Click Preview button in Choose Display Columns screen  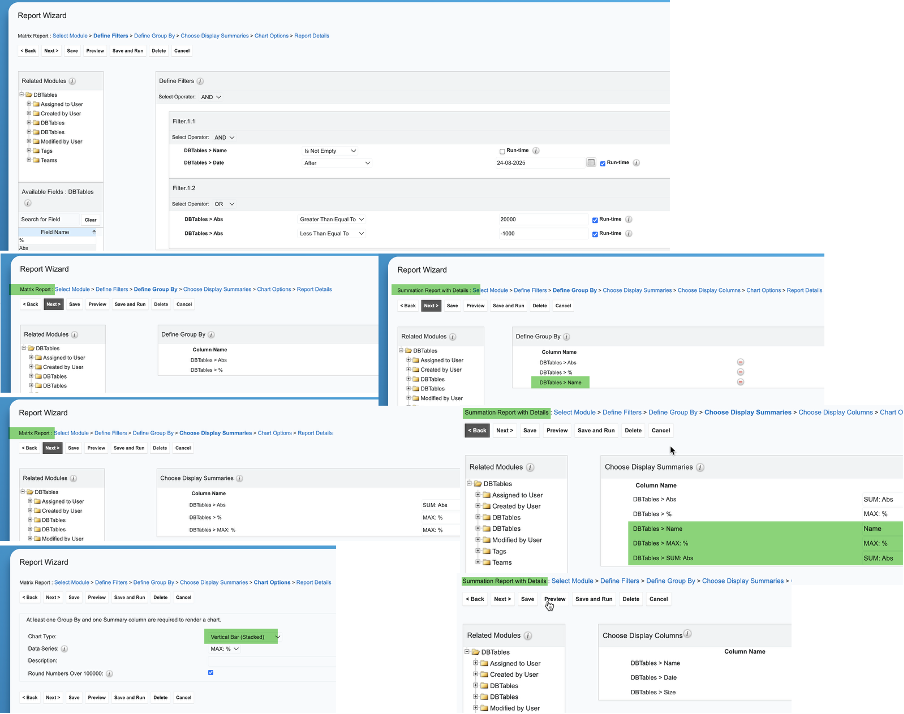point(555,599)
